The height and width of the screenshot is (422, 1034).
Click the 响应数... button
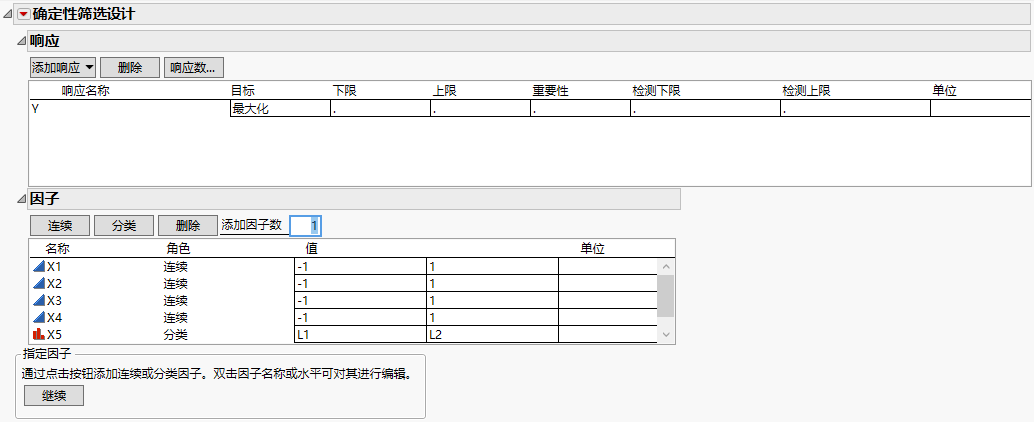pyautogui.click(x=194, y=67)
